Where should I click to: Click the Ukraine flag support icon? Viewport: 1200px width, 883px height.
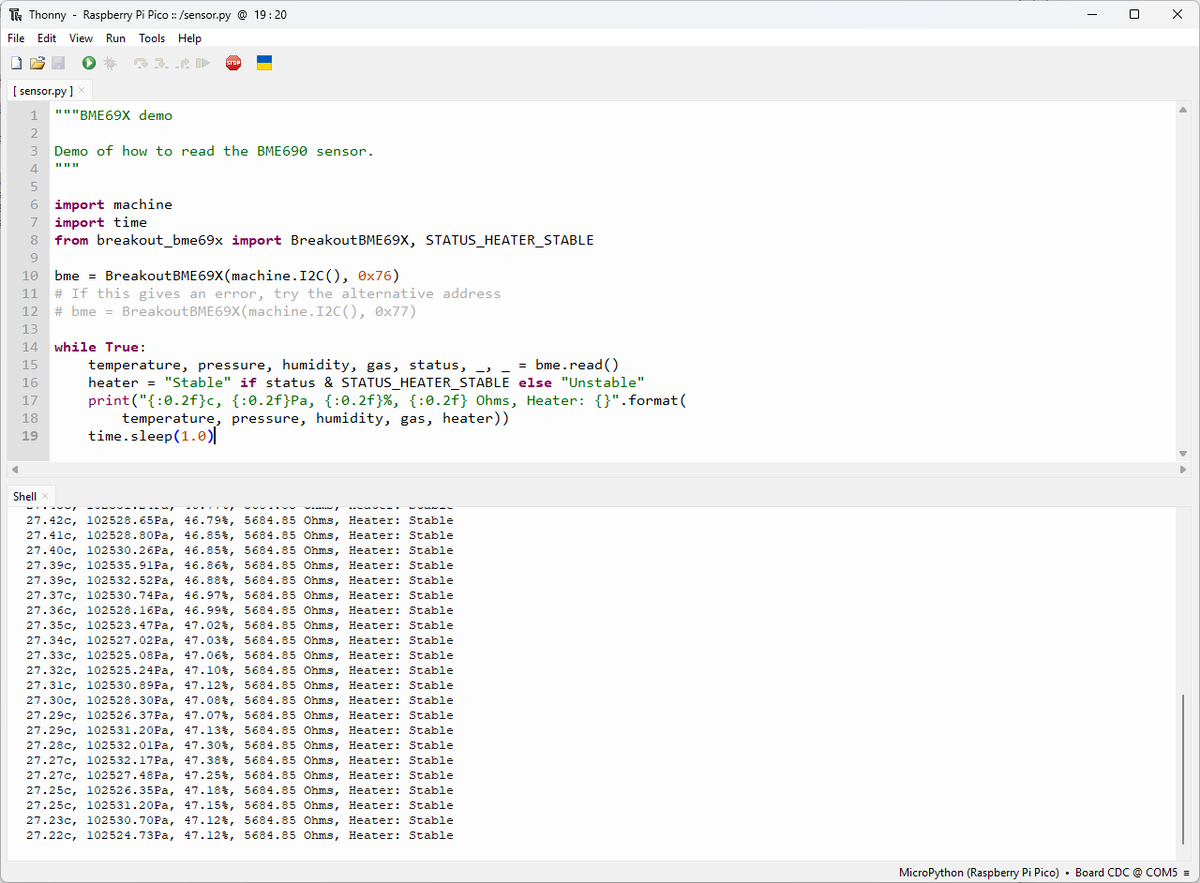[x=265, y=63]
